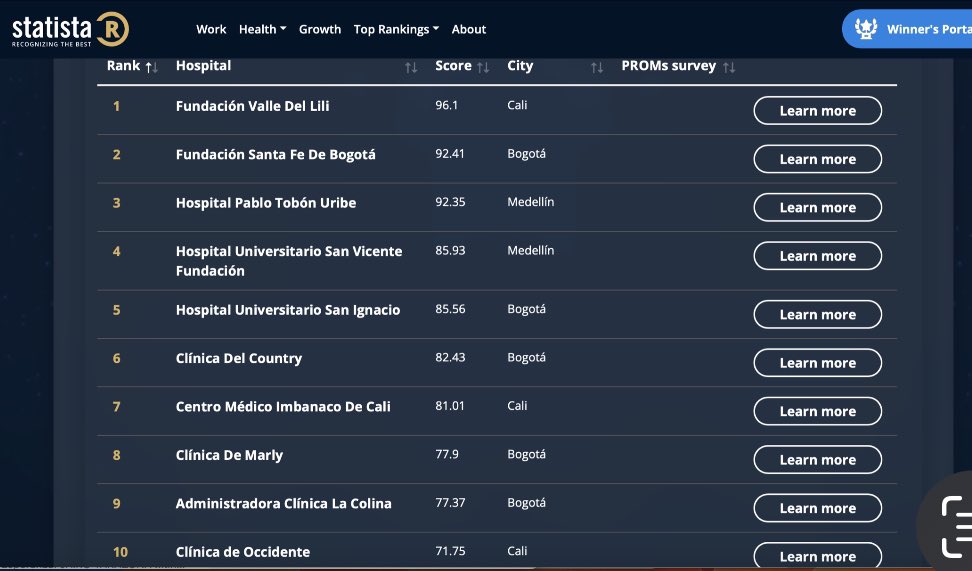Open the Work menu item

coord(211,29)
